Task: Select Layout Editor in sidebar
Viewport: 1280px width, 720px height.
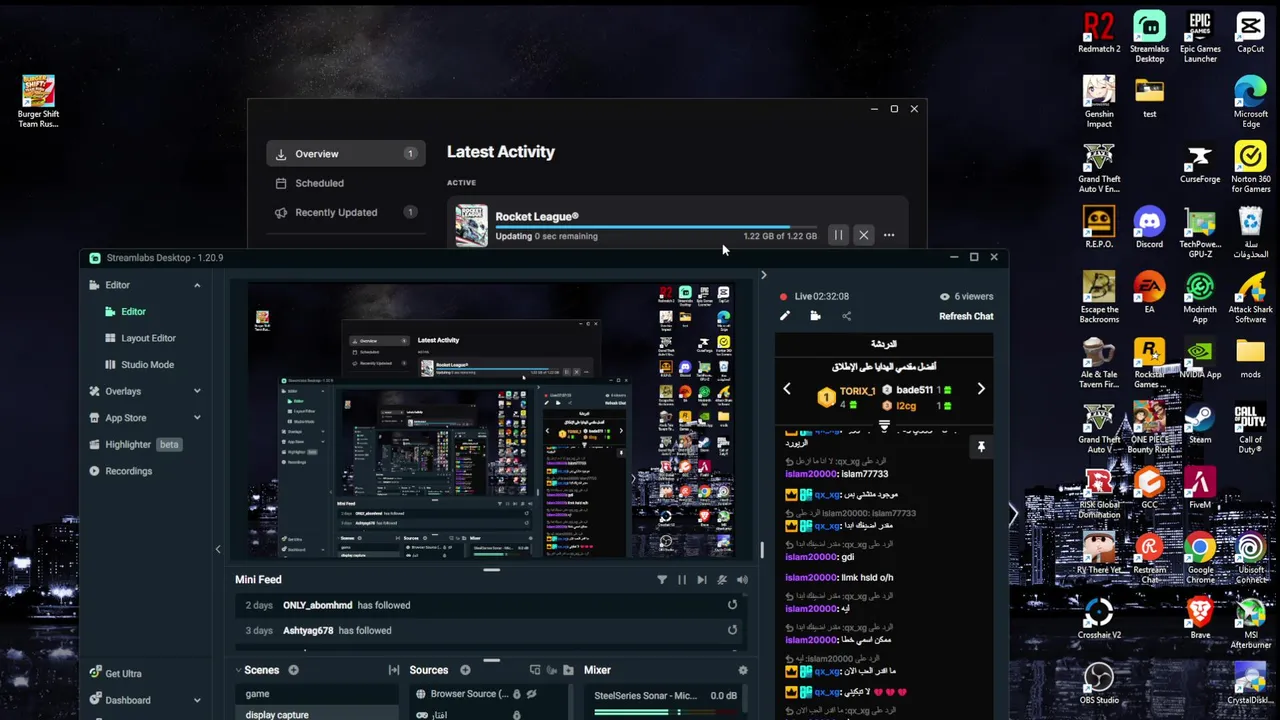Action: tap(148, 338)
